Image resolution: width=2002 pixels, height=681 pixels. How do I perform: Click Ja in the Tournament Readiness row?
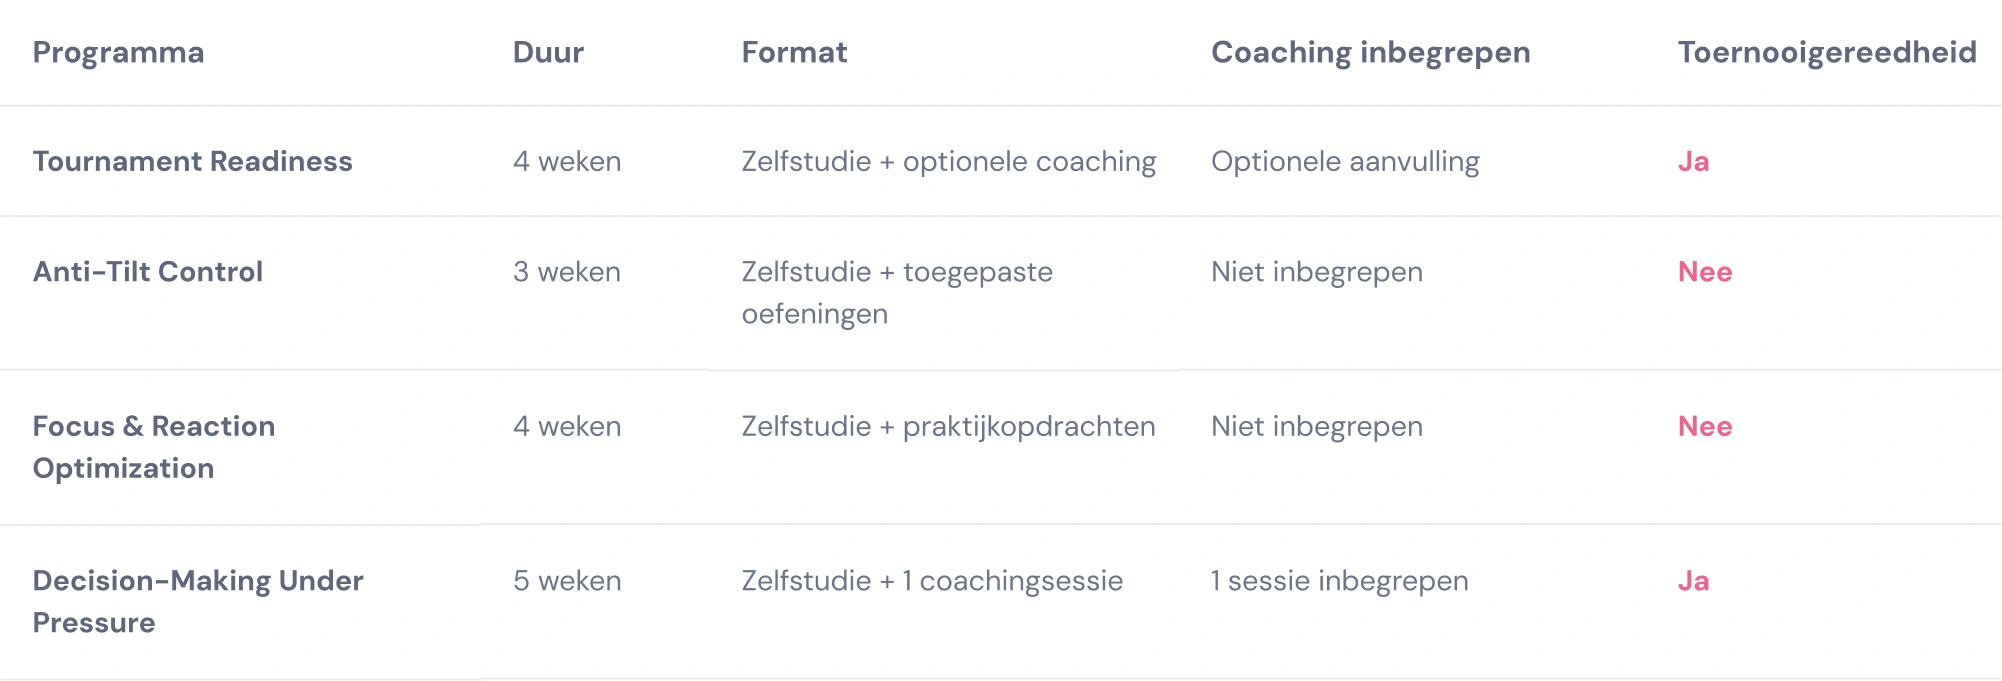click(1693, 161)
